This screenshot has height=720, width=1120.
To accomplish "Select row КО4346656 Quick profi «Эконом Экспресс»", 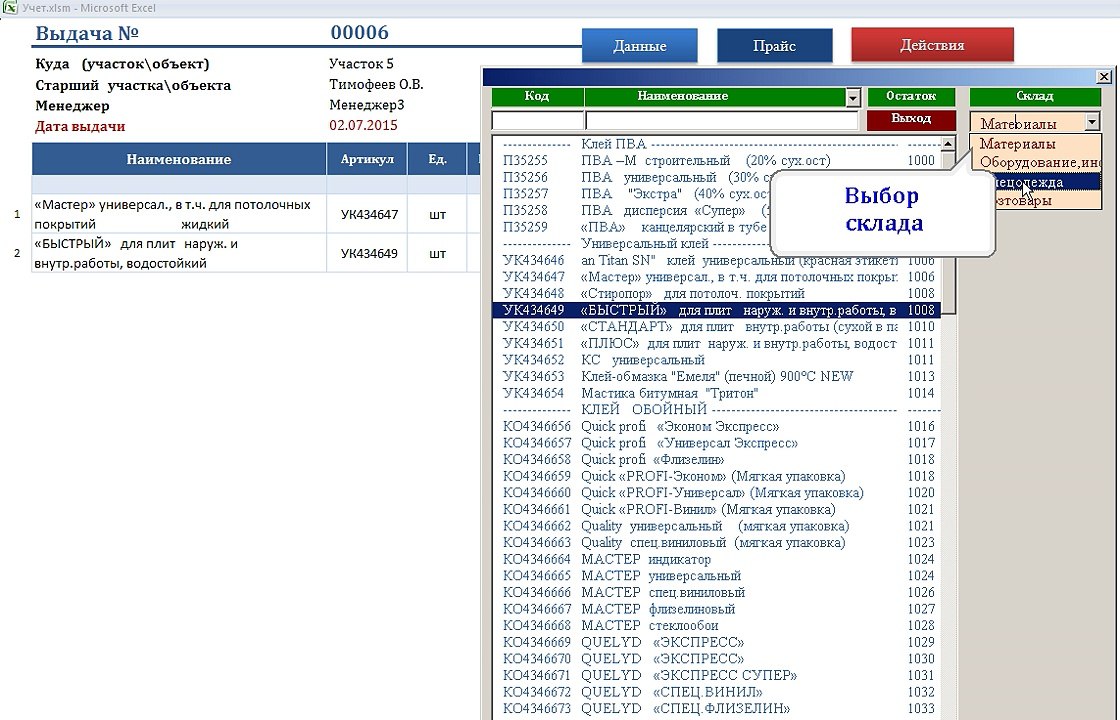I will pyautogui.click(x=717, y=426).
